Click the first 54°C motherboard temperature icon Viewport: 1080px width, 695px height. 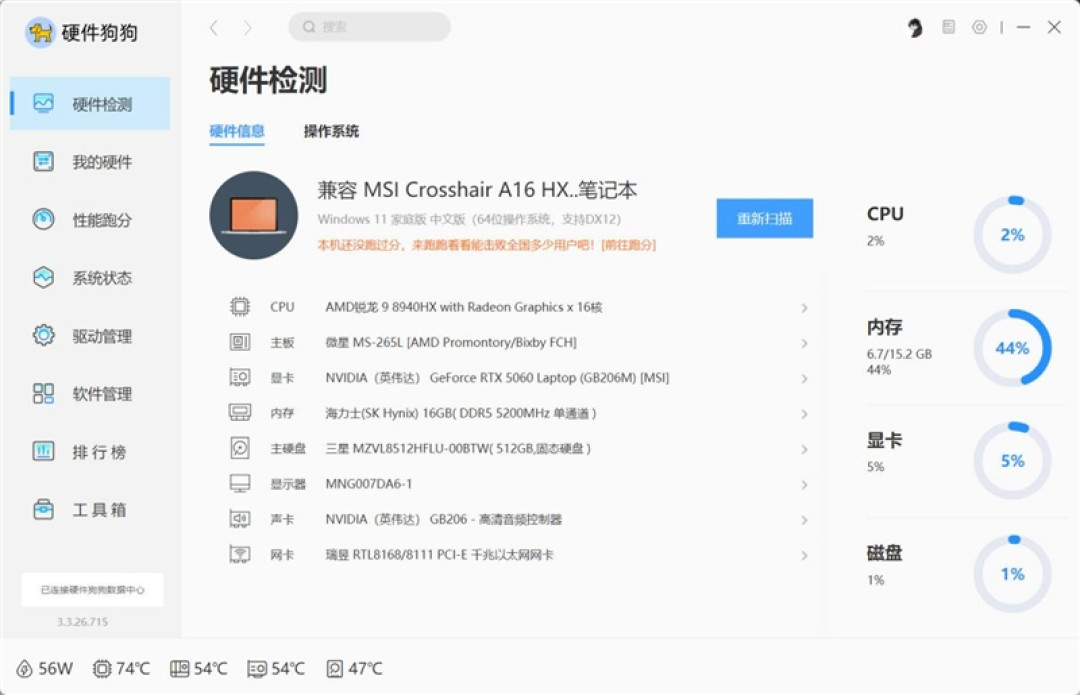coord(179,668)
